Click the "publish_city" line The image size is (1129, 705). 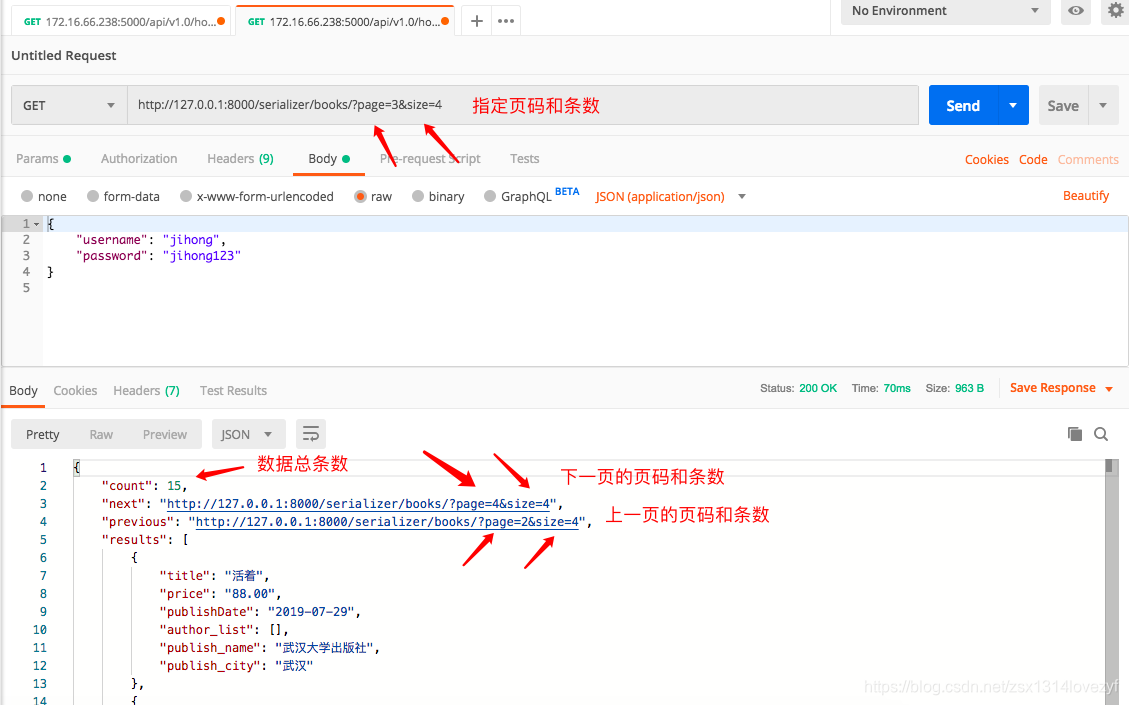tap(235, 666)
